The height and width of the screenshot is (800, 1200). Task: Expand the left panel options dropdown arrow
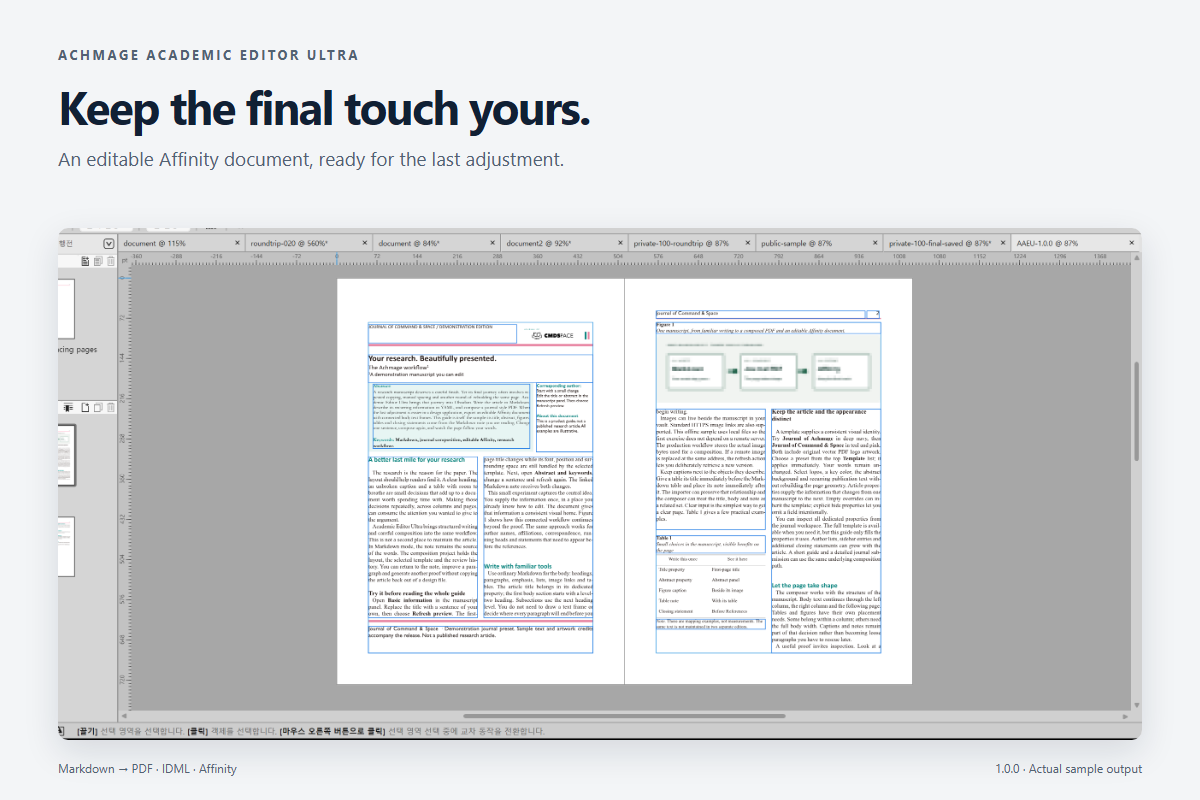click(x=108, y=244)
